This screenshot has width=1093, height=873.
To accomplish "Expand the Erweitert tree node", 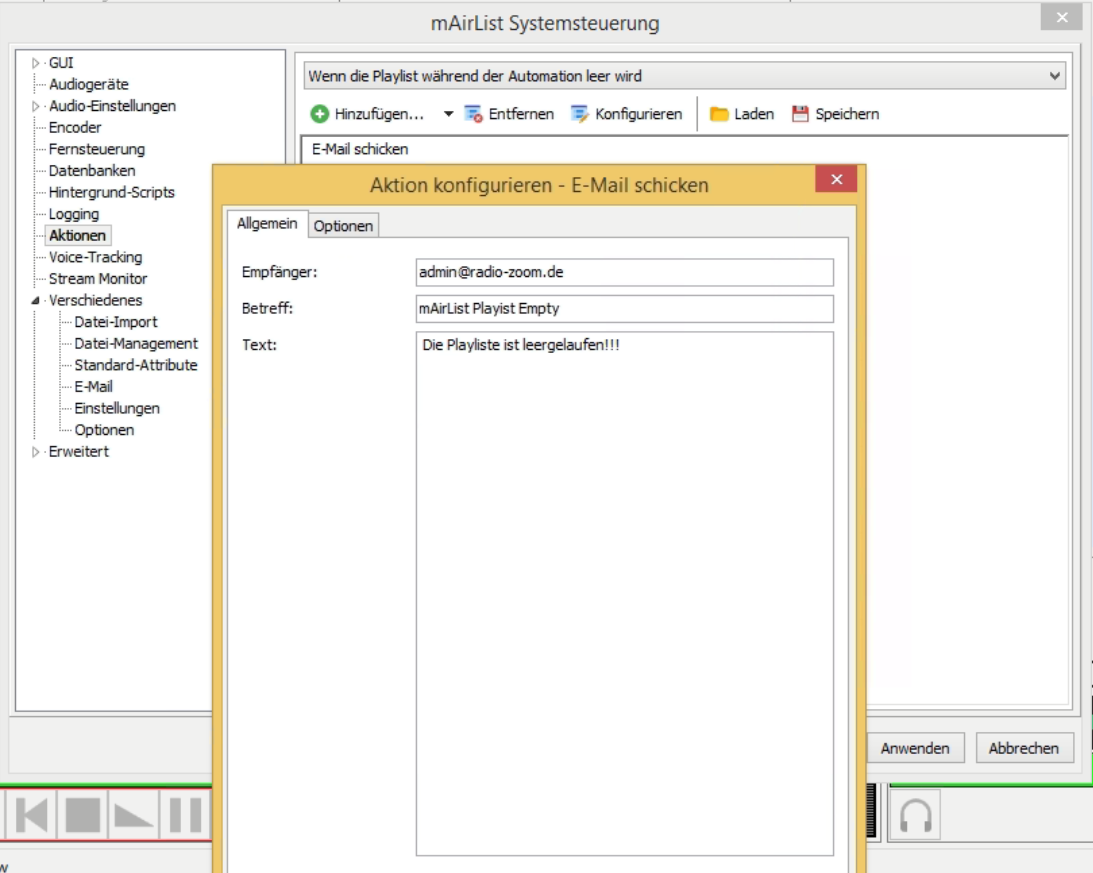I will [x=37, y=452].
